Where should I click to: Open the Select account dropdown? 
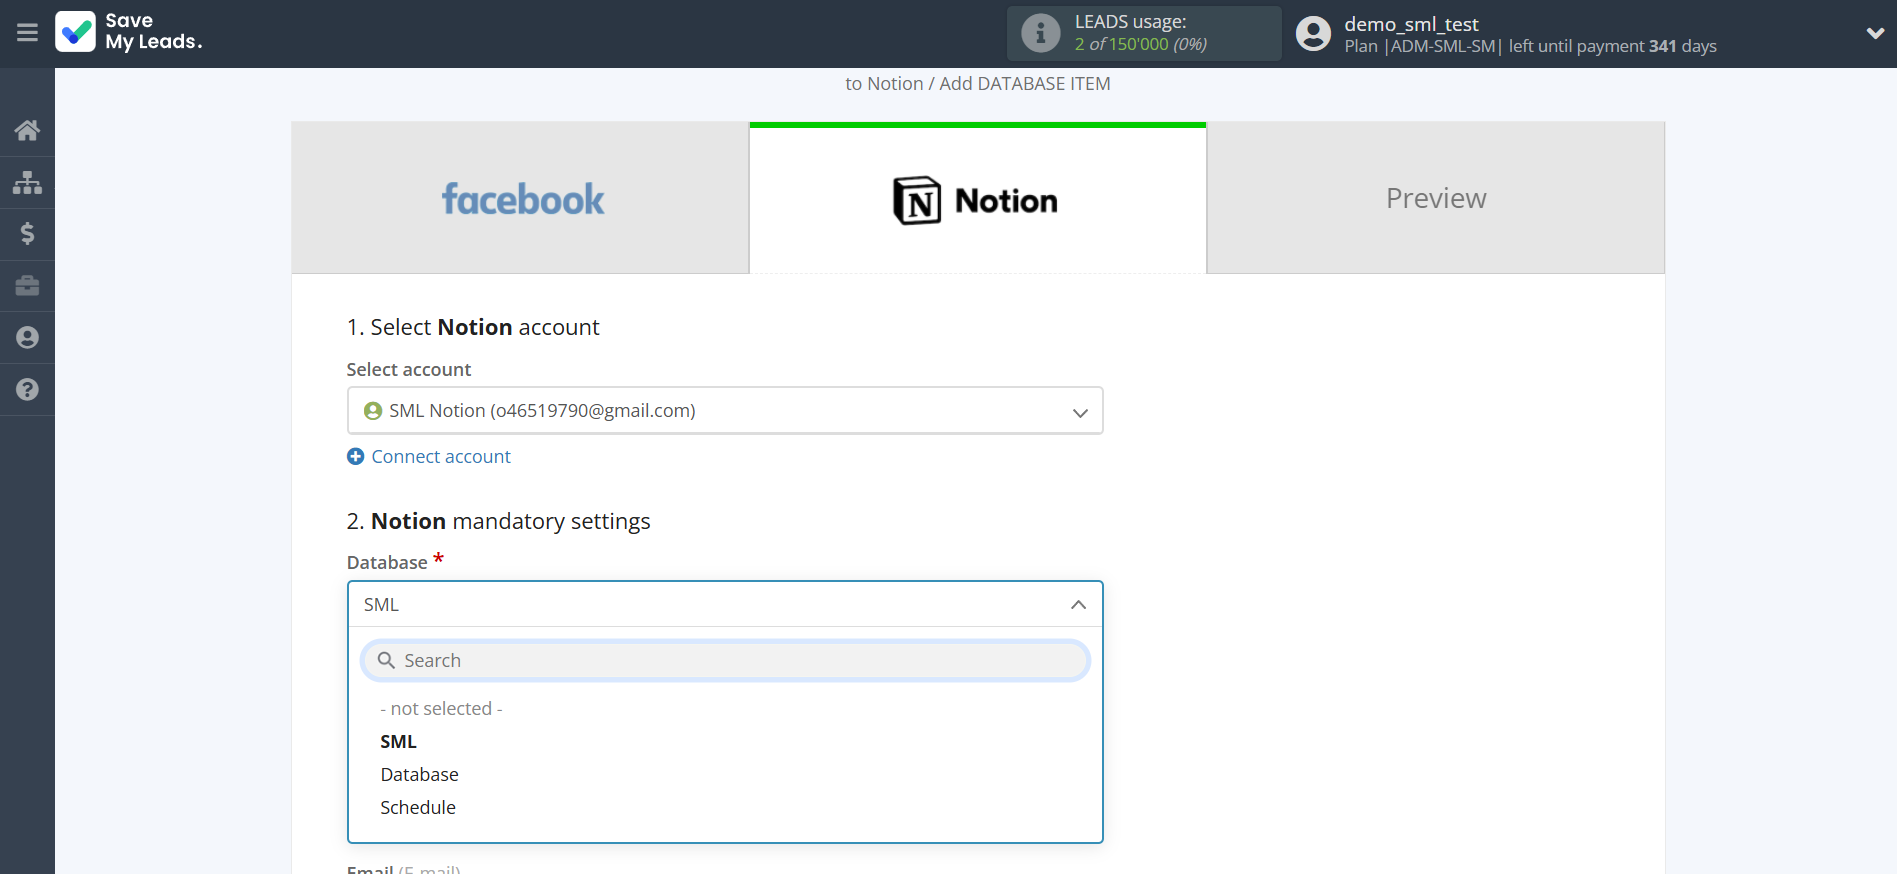point(725,411)
